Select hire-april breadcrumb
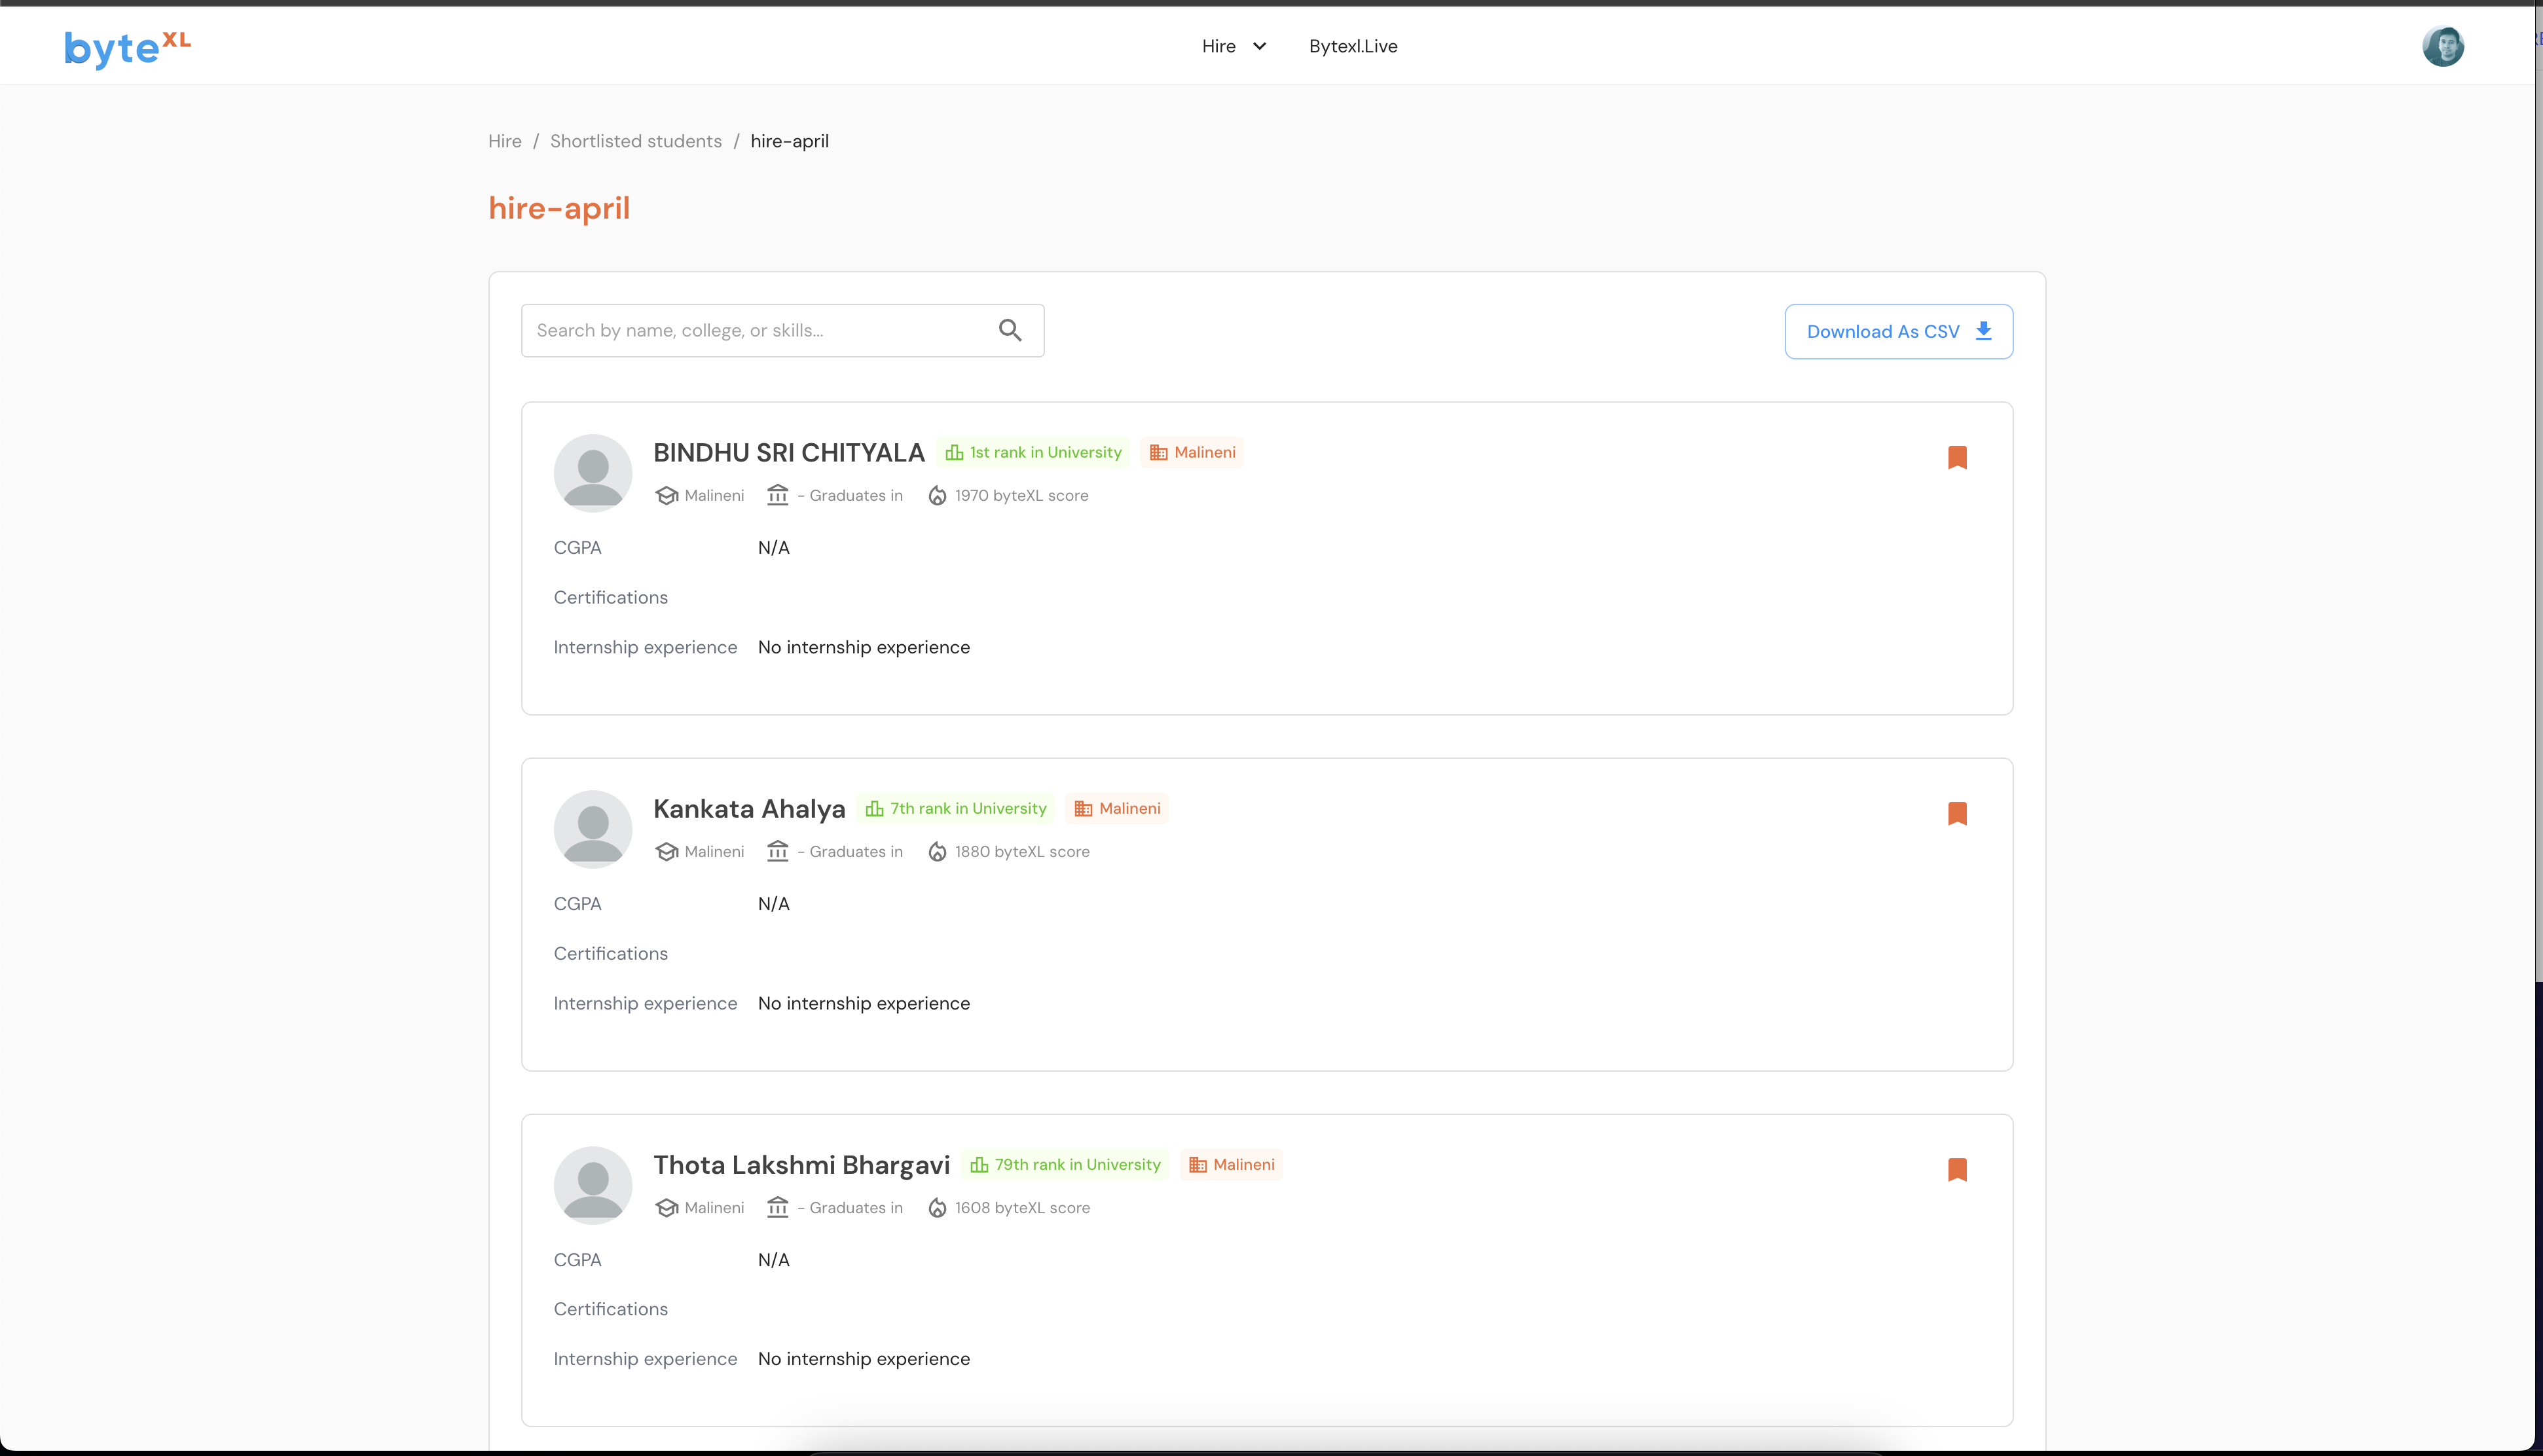This screenshot has height=1456, width=2543. 790,141
